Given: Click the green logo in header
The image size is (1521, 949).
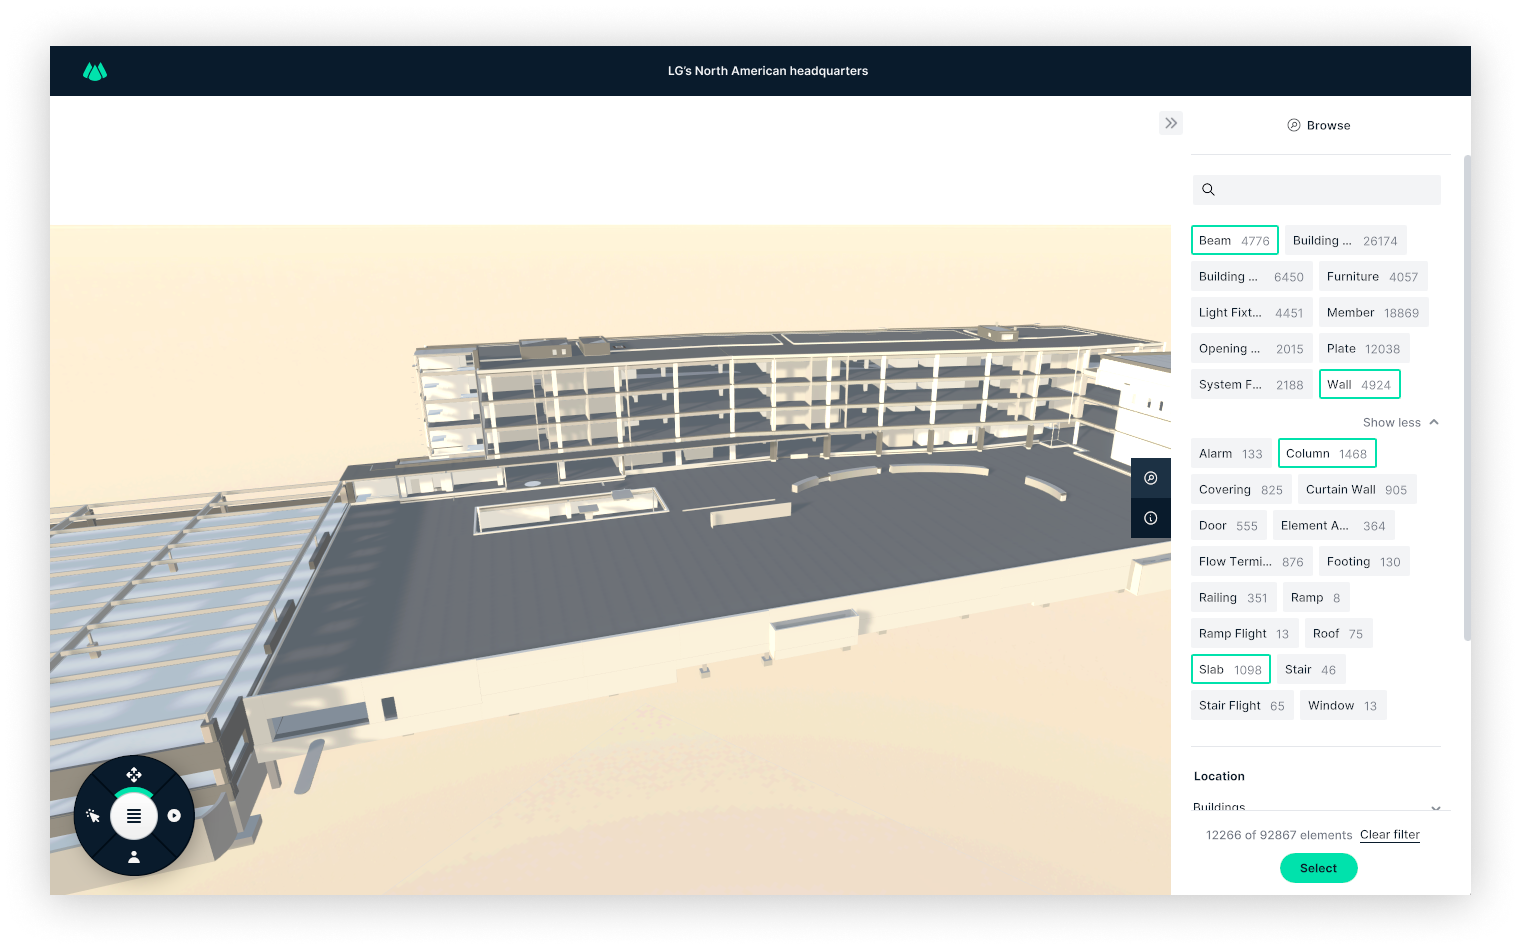Looking at the screenshot, I should [x=95, y=71].
